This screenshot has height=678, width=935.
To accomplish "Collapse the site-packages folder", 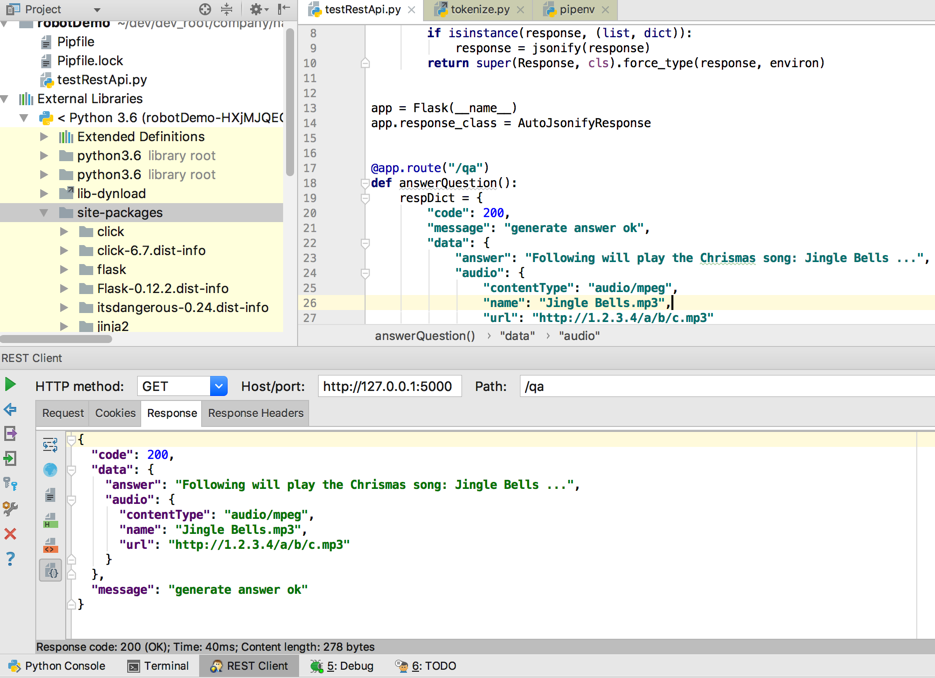I will click(x=43, y=213).
